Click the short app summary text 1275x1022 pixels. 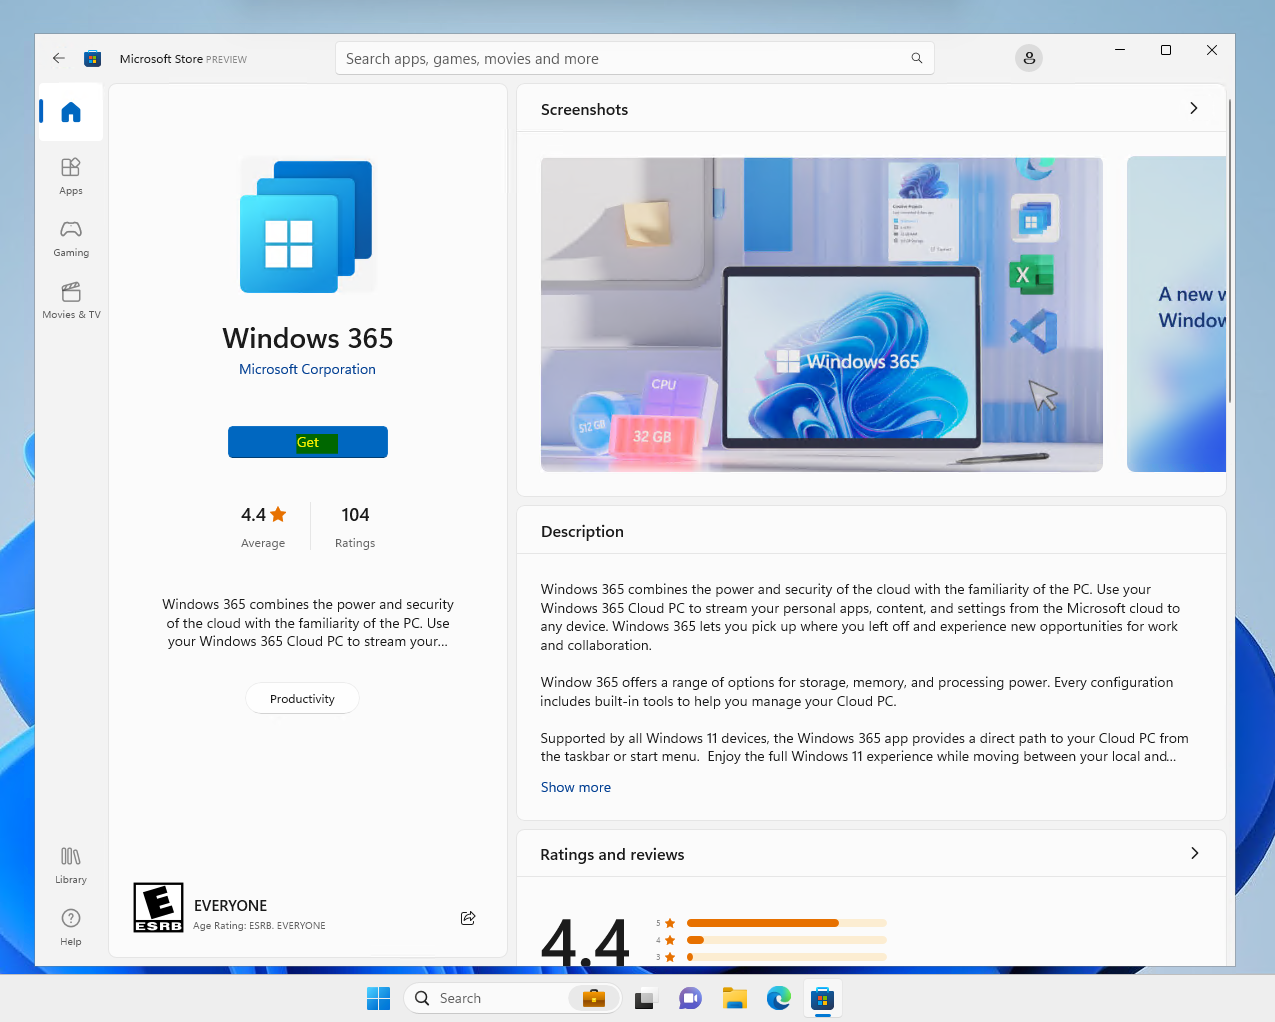308,623
